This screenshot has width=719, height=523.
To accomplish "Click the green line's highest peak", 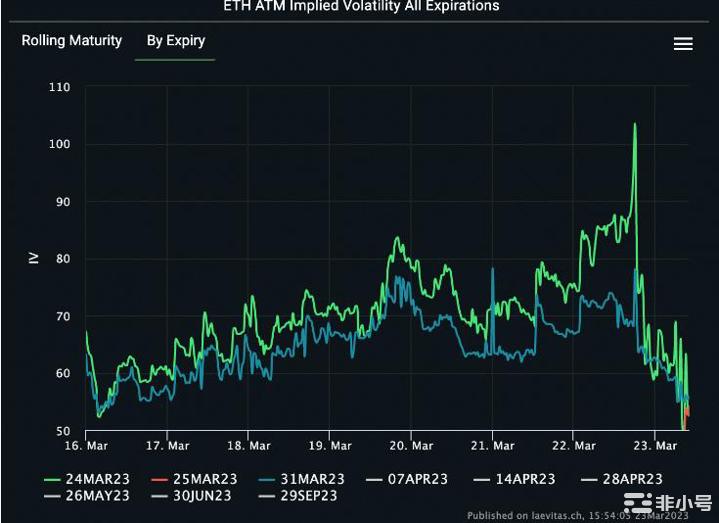I will [x=634, y=125].
